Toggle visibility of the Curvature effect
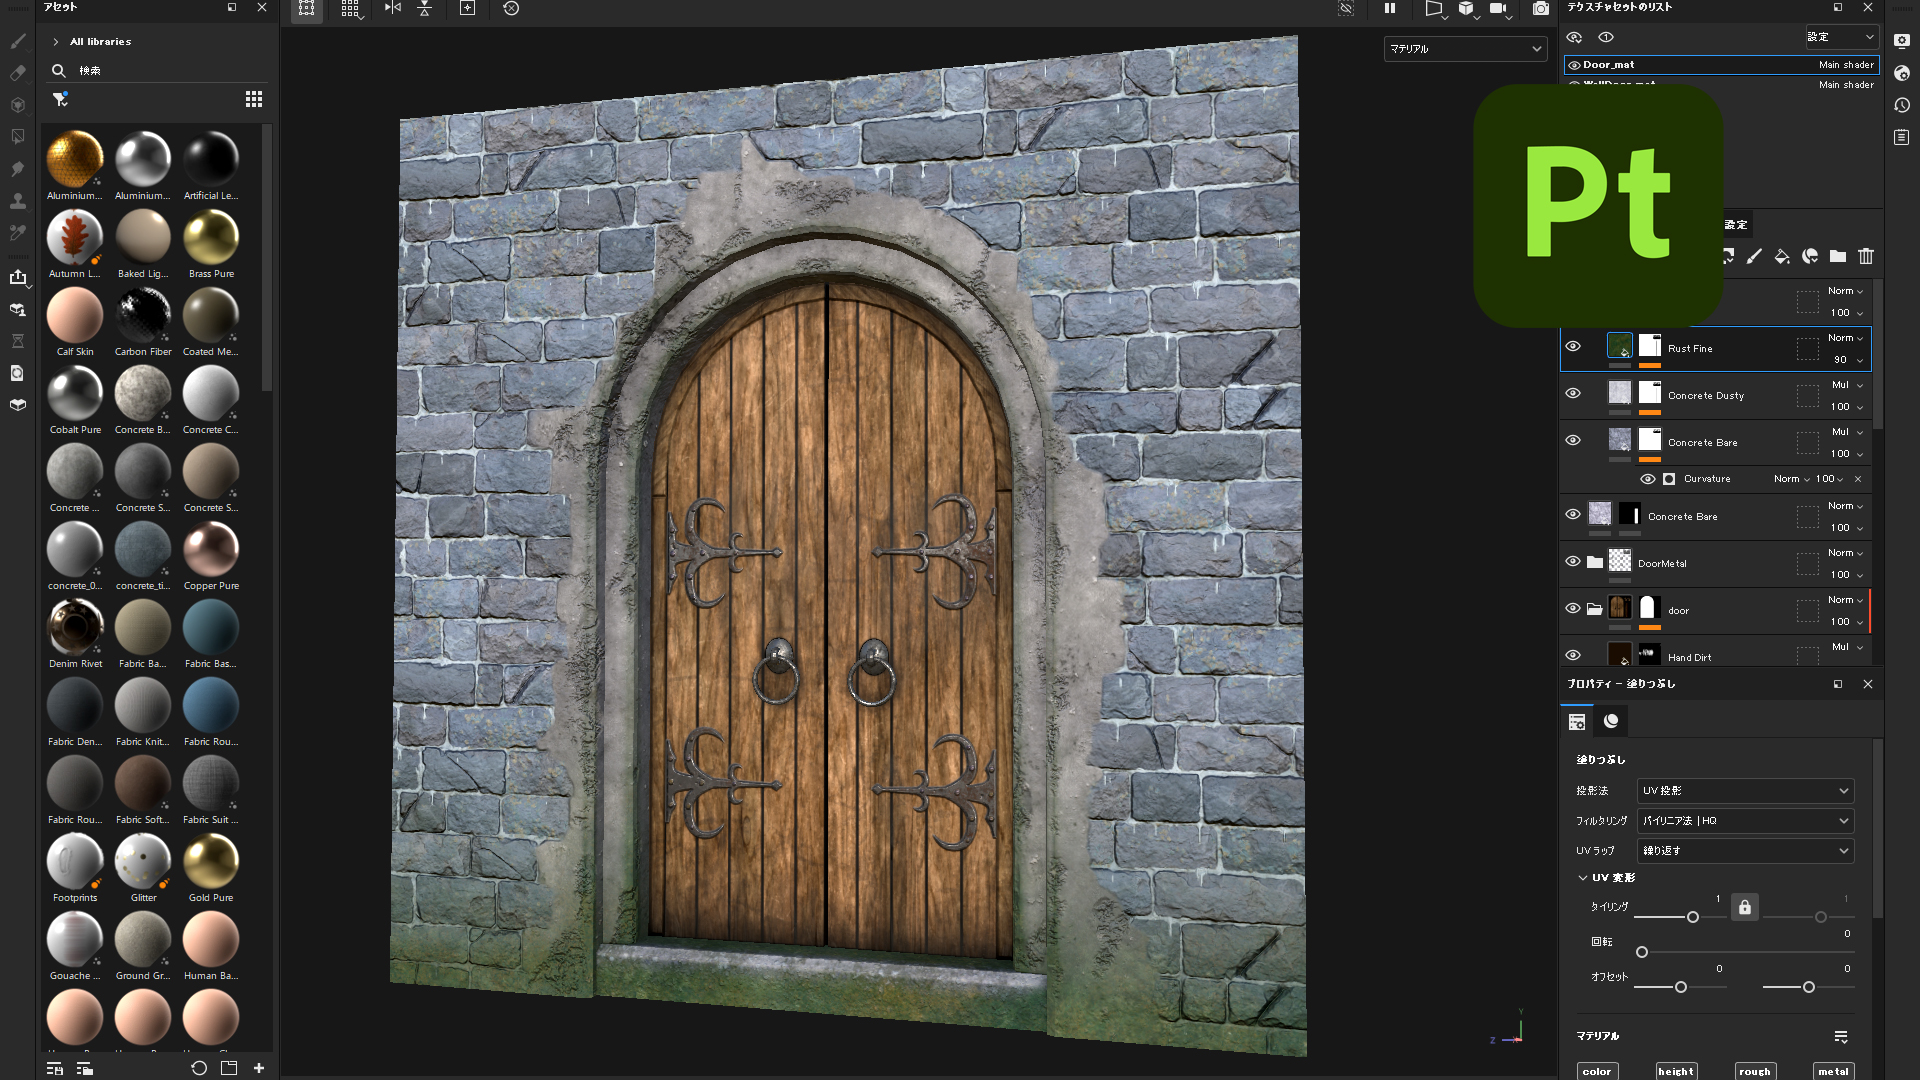Screen dimensions: 1920x1080 1647,479
